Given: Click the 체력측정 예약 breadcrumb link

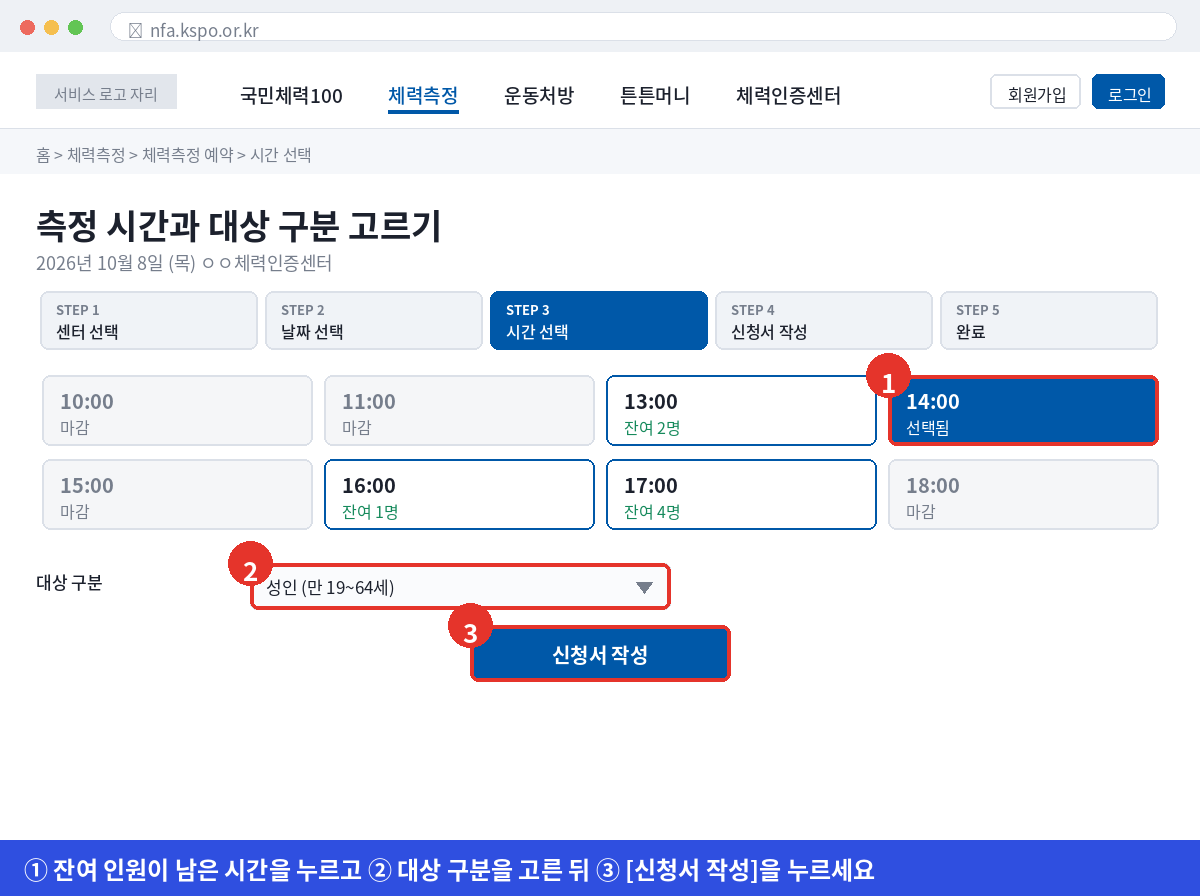Looking at the screenshot, I should pos(188,155).
